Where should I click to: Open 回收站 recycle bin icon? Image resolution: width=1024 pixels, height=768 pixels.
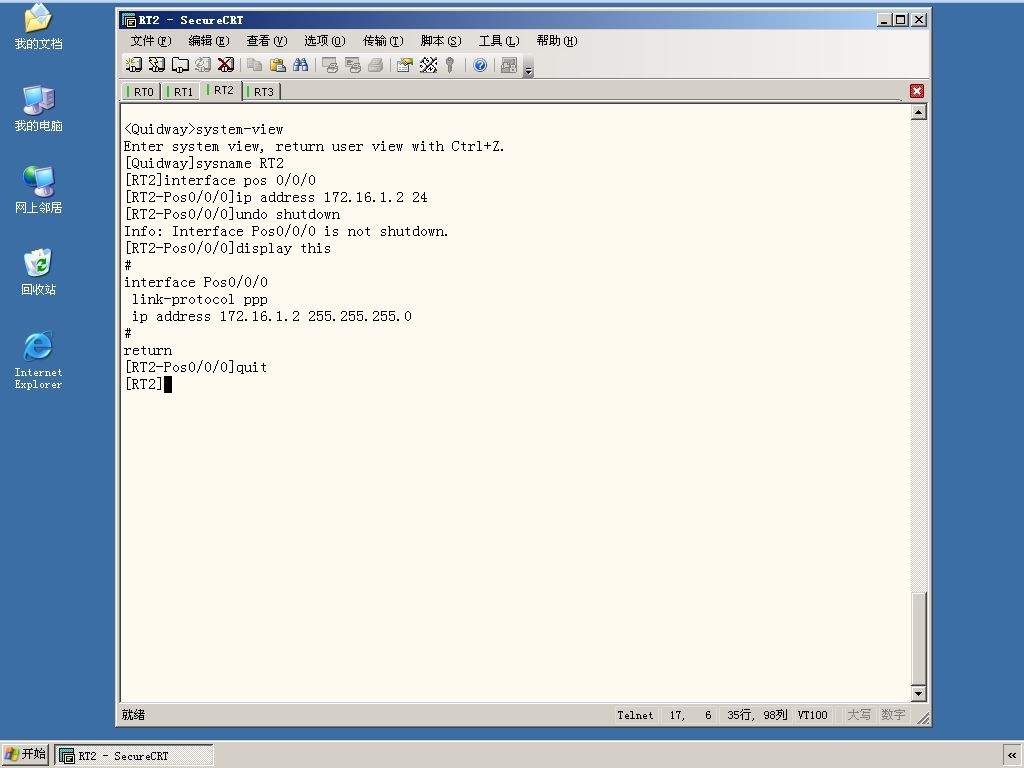[38, 272]
